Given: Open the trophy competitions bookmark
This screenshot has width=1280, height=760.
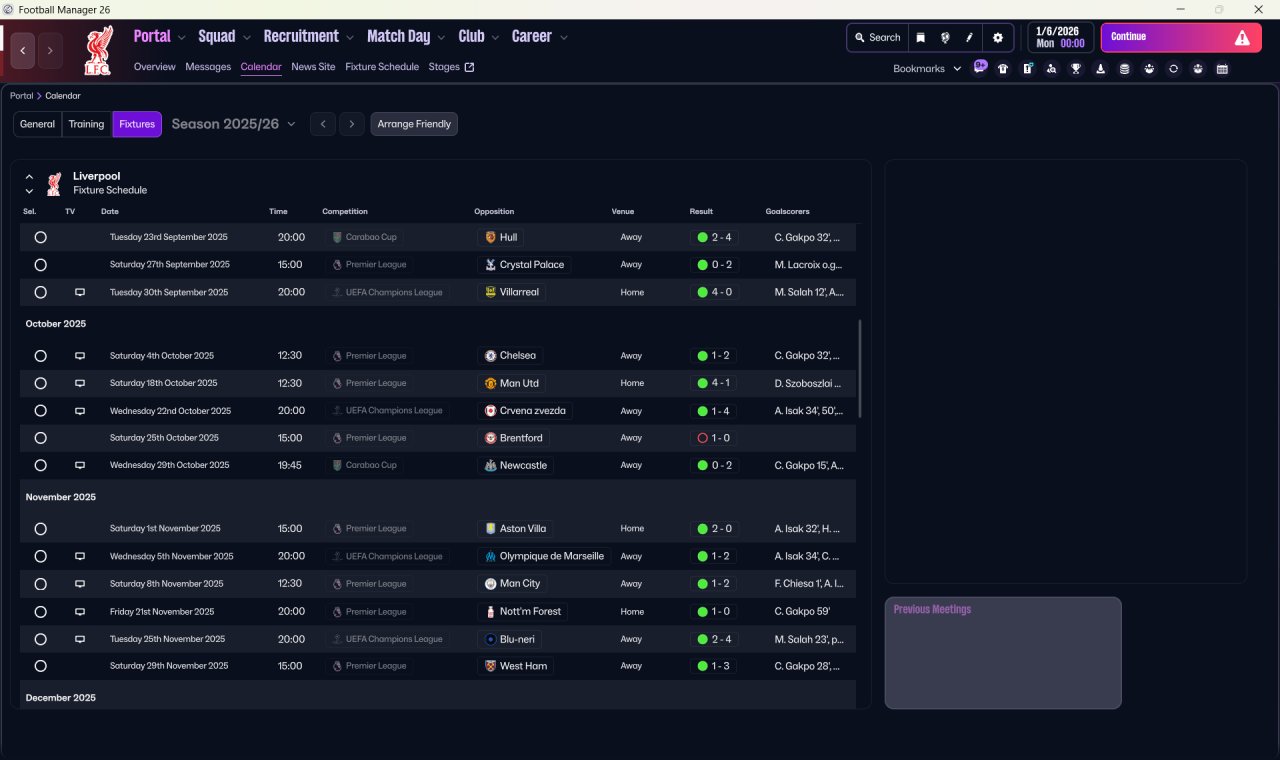Looking at the screenshot, I should [1076, 69].
